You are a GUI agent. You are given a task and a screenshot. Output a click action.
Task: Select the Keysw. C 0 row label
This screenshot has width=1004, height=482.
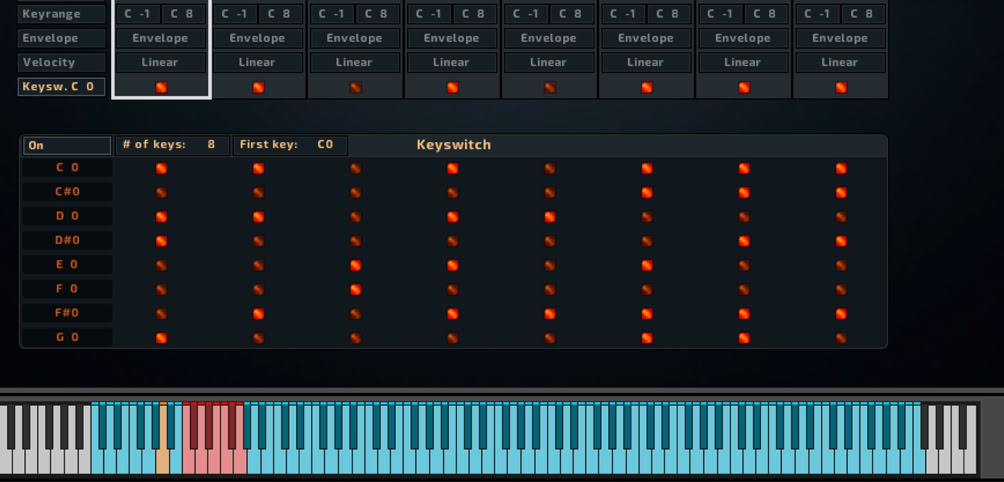(61, 86)
